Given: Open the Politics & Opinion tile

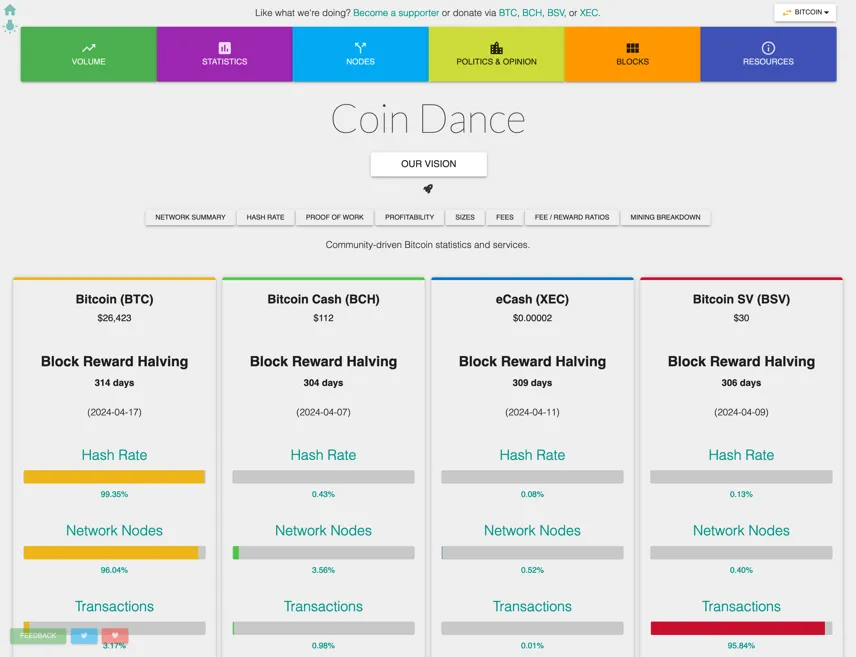Looking at the screenshot, I should 496,55.
